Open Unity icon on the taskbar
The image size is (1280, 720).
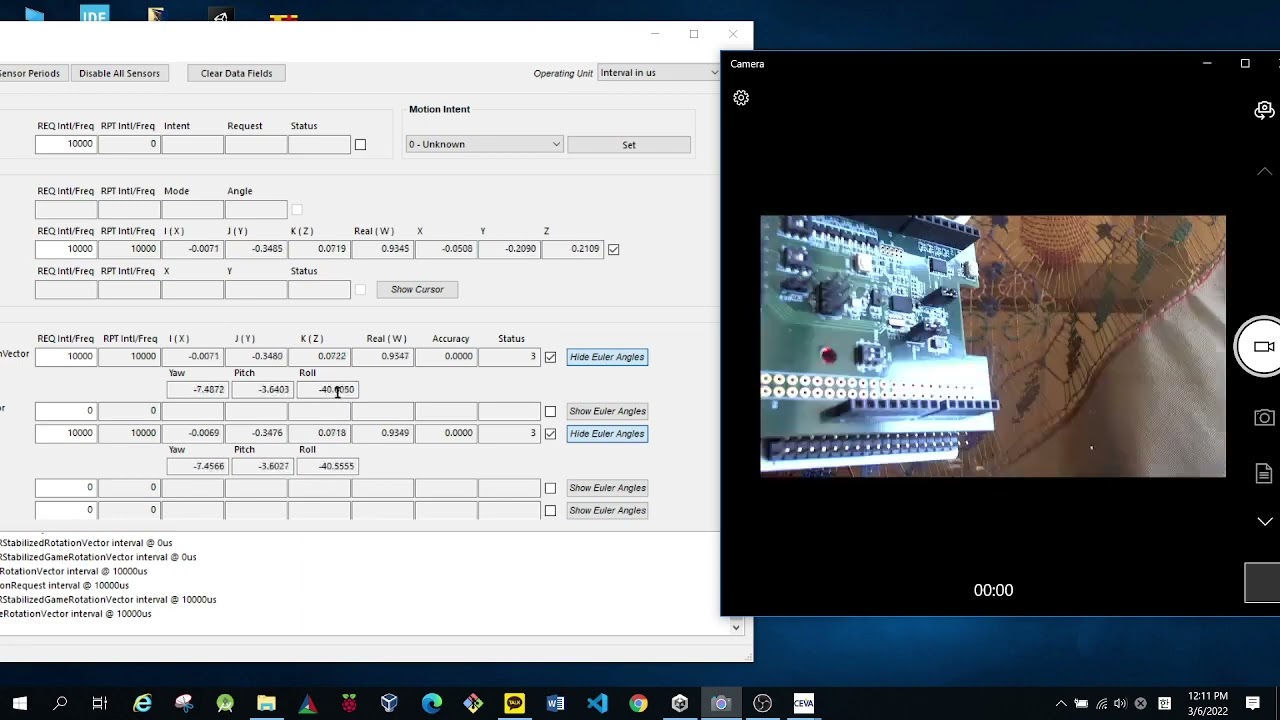click(680, 703)
